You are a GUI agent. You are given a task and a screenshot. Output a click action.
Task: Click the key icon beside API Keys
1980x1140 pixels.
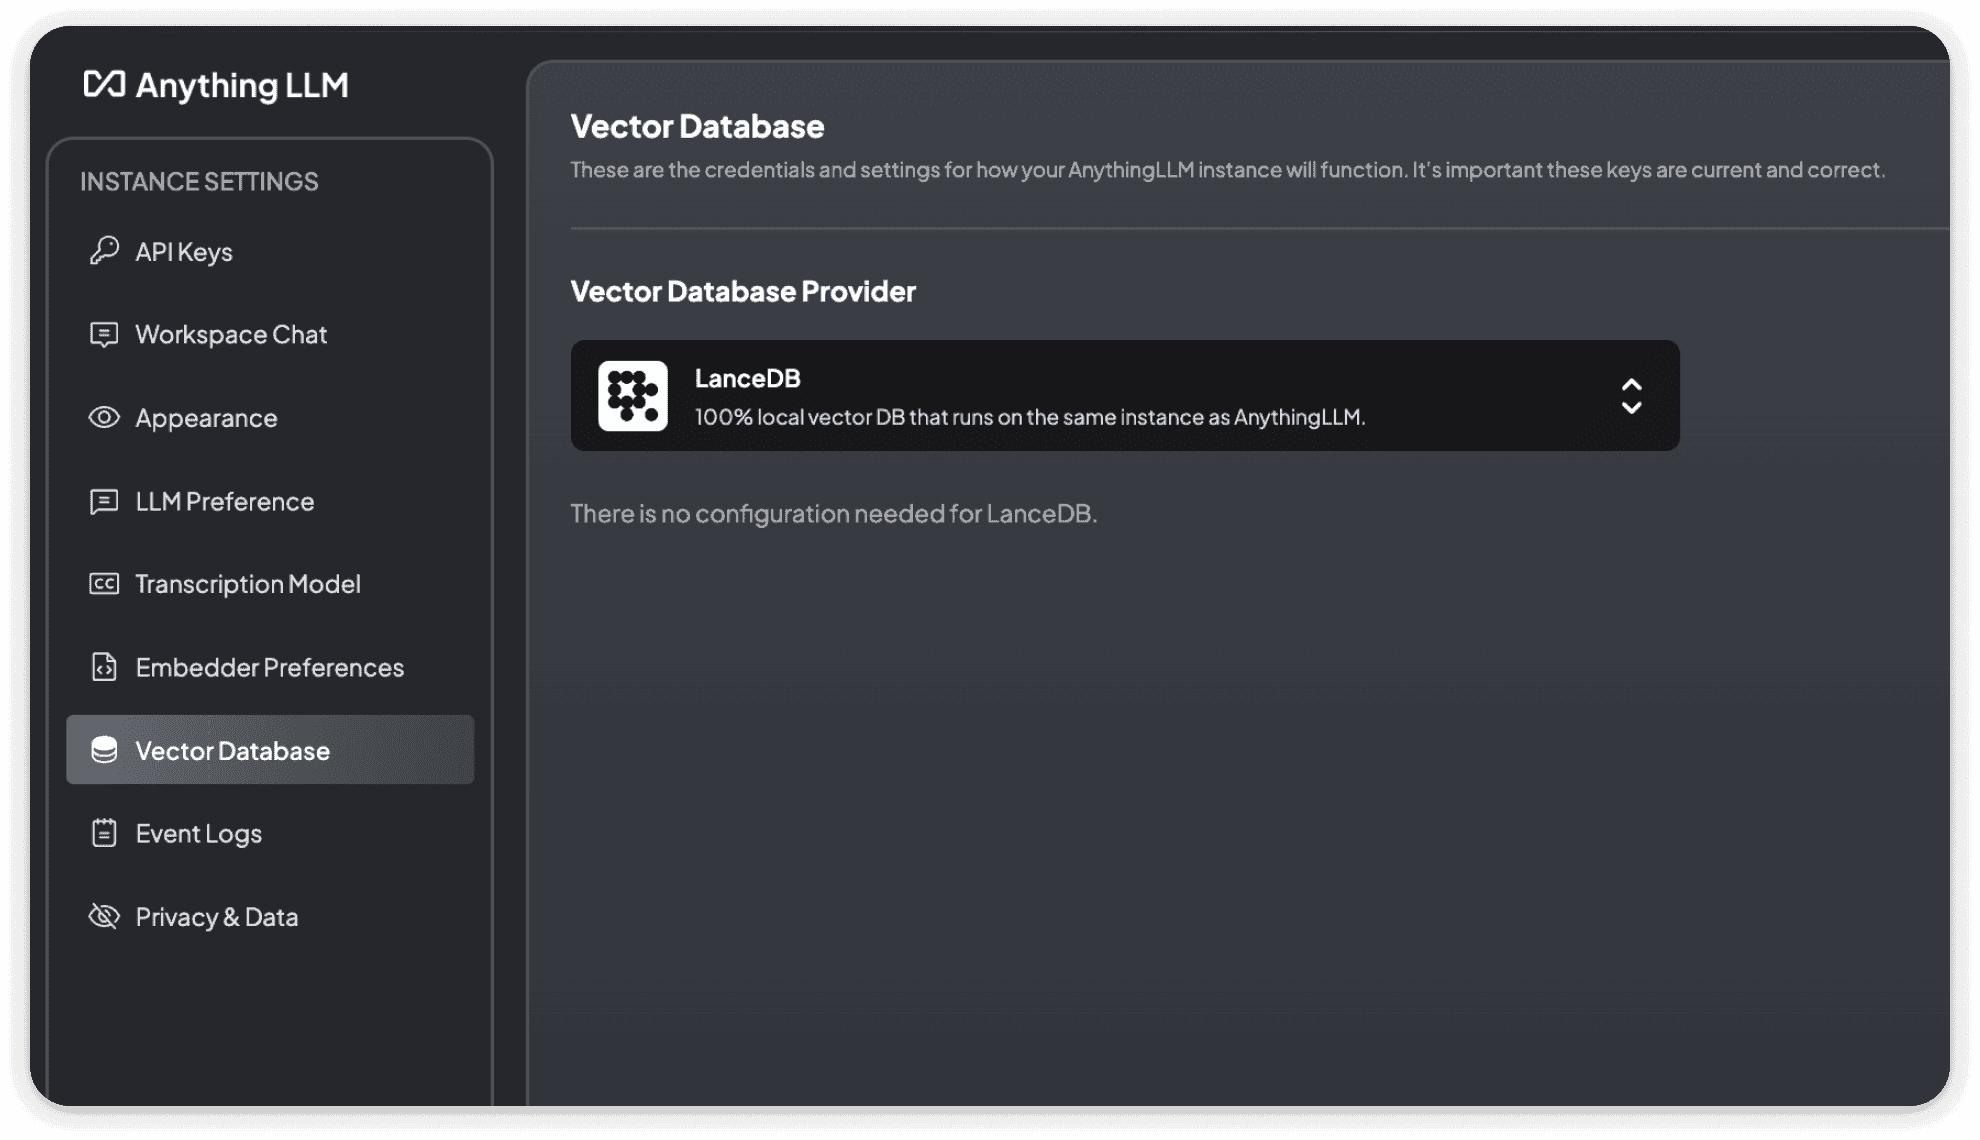(104, 251)
